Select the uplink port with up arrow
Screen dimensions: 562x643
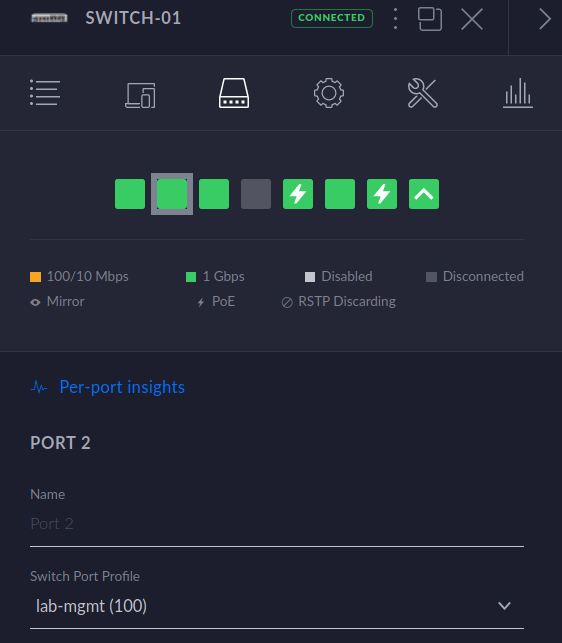point(424,194)
